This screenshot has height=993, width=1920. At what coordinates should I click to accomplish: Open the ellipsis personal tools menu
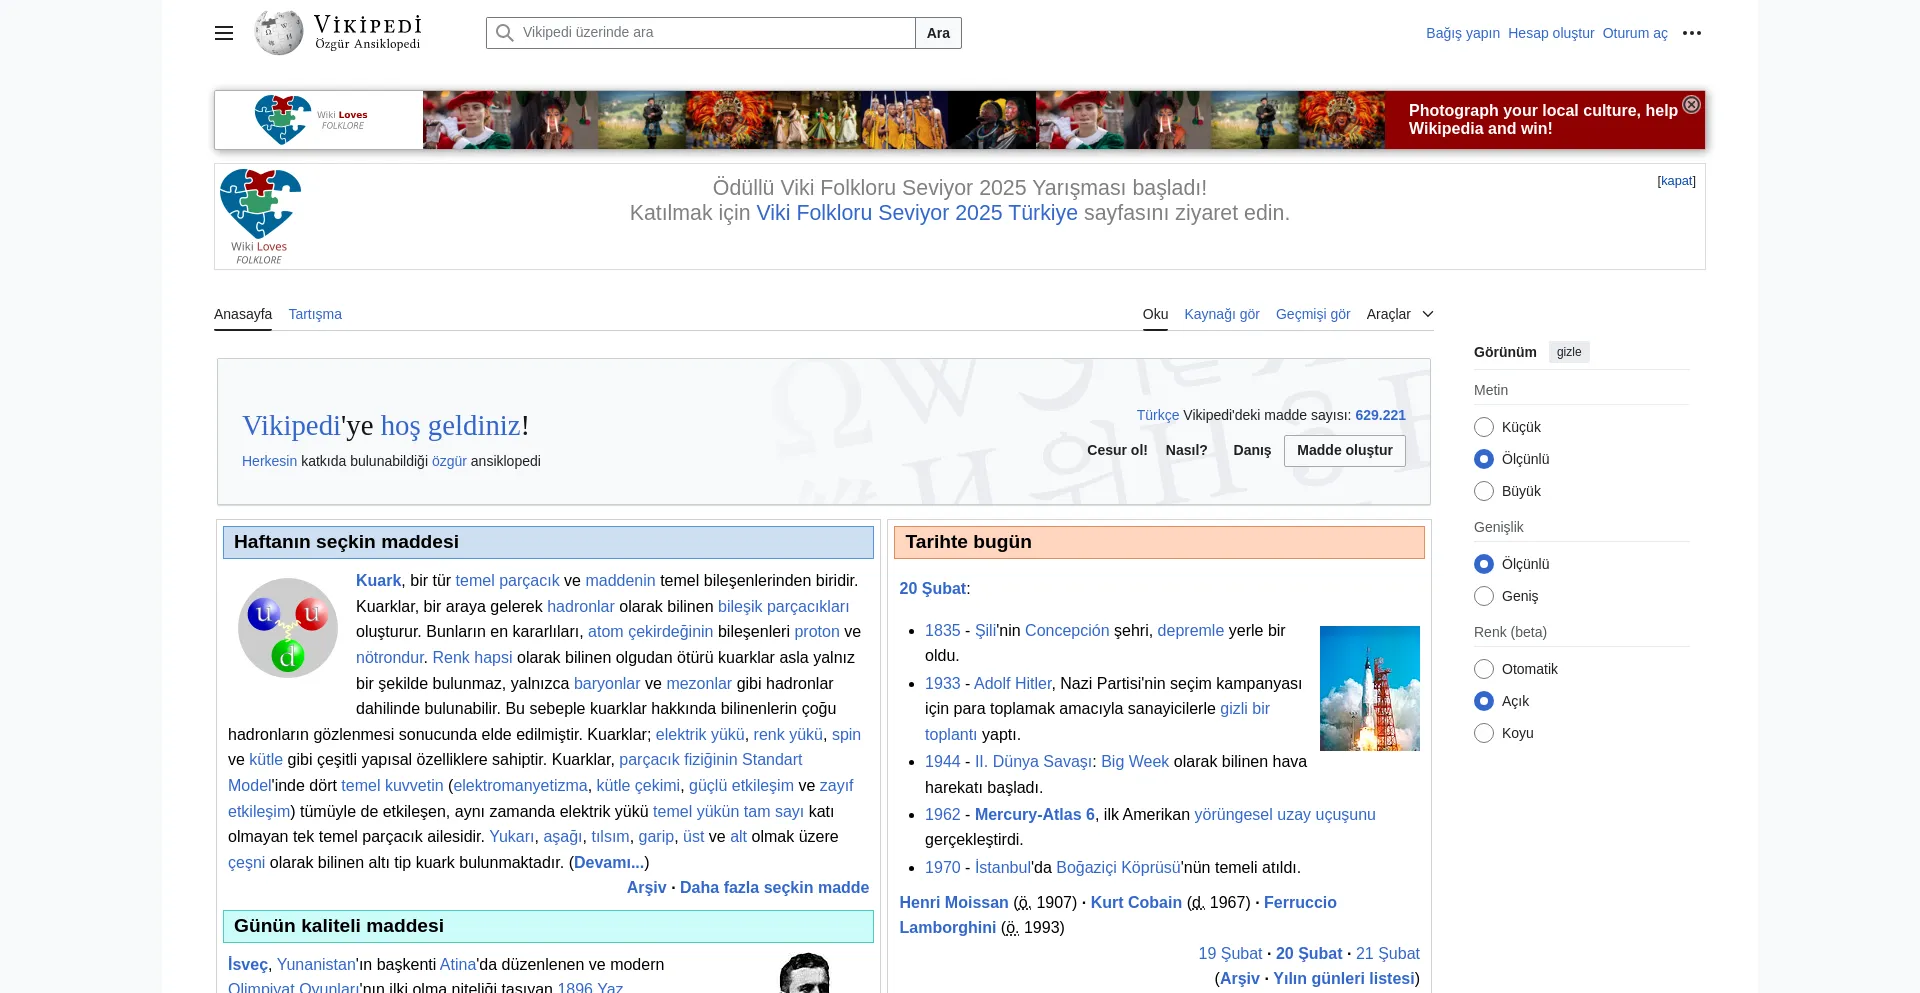point(1692,33)
